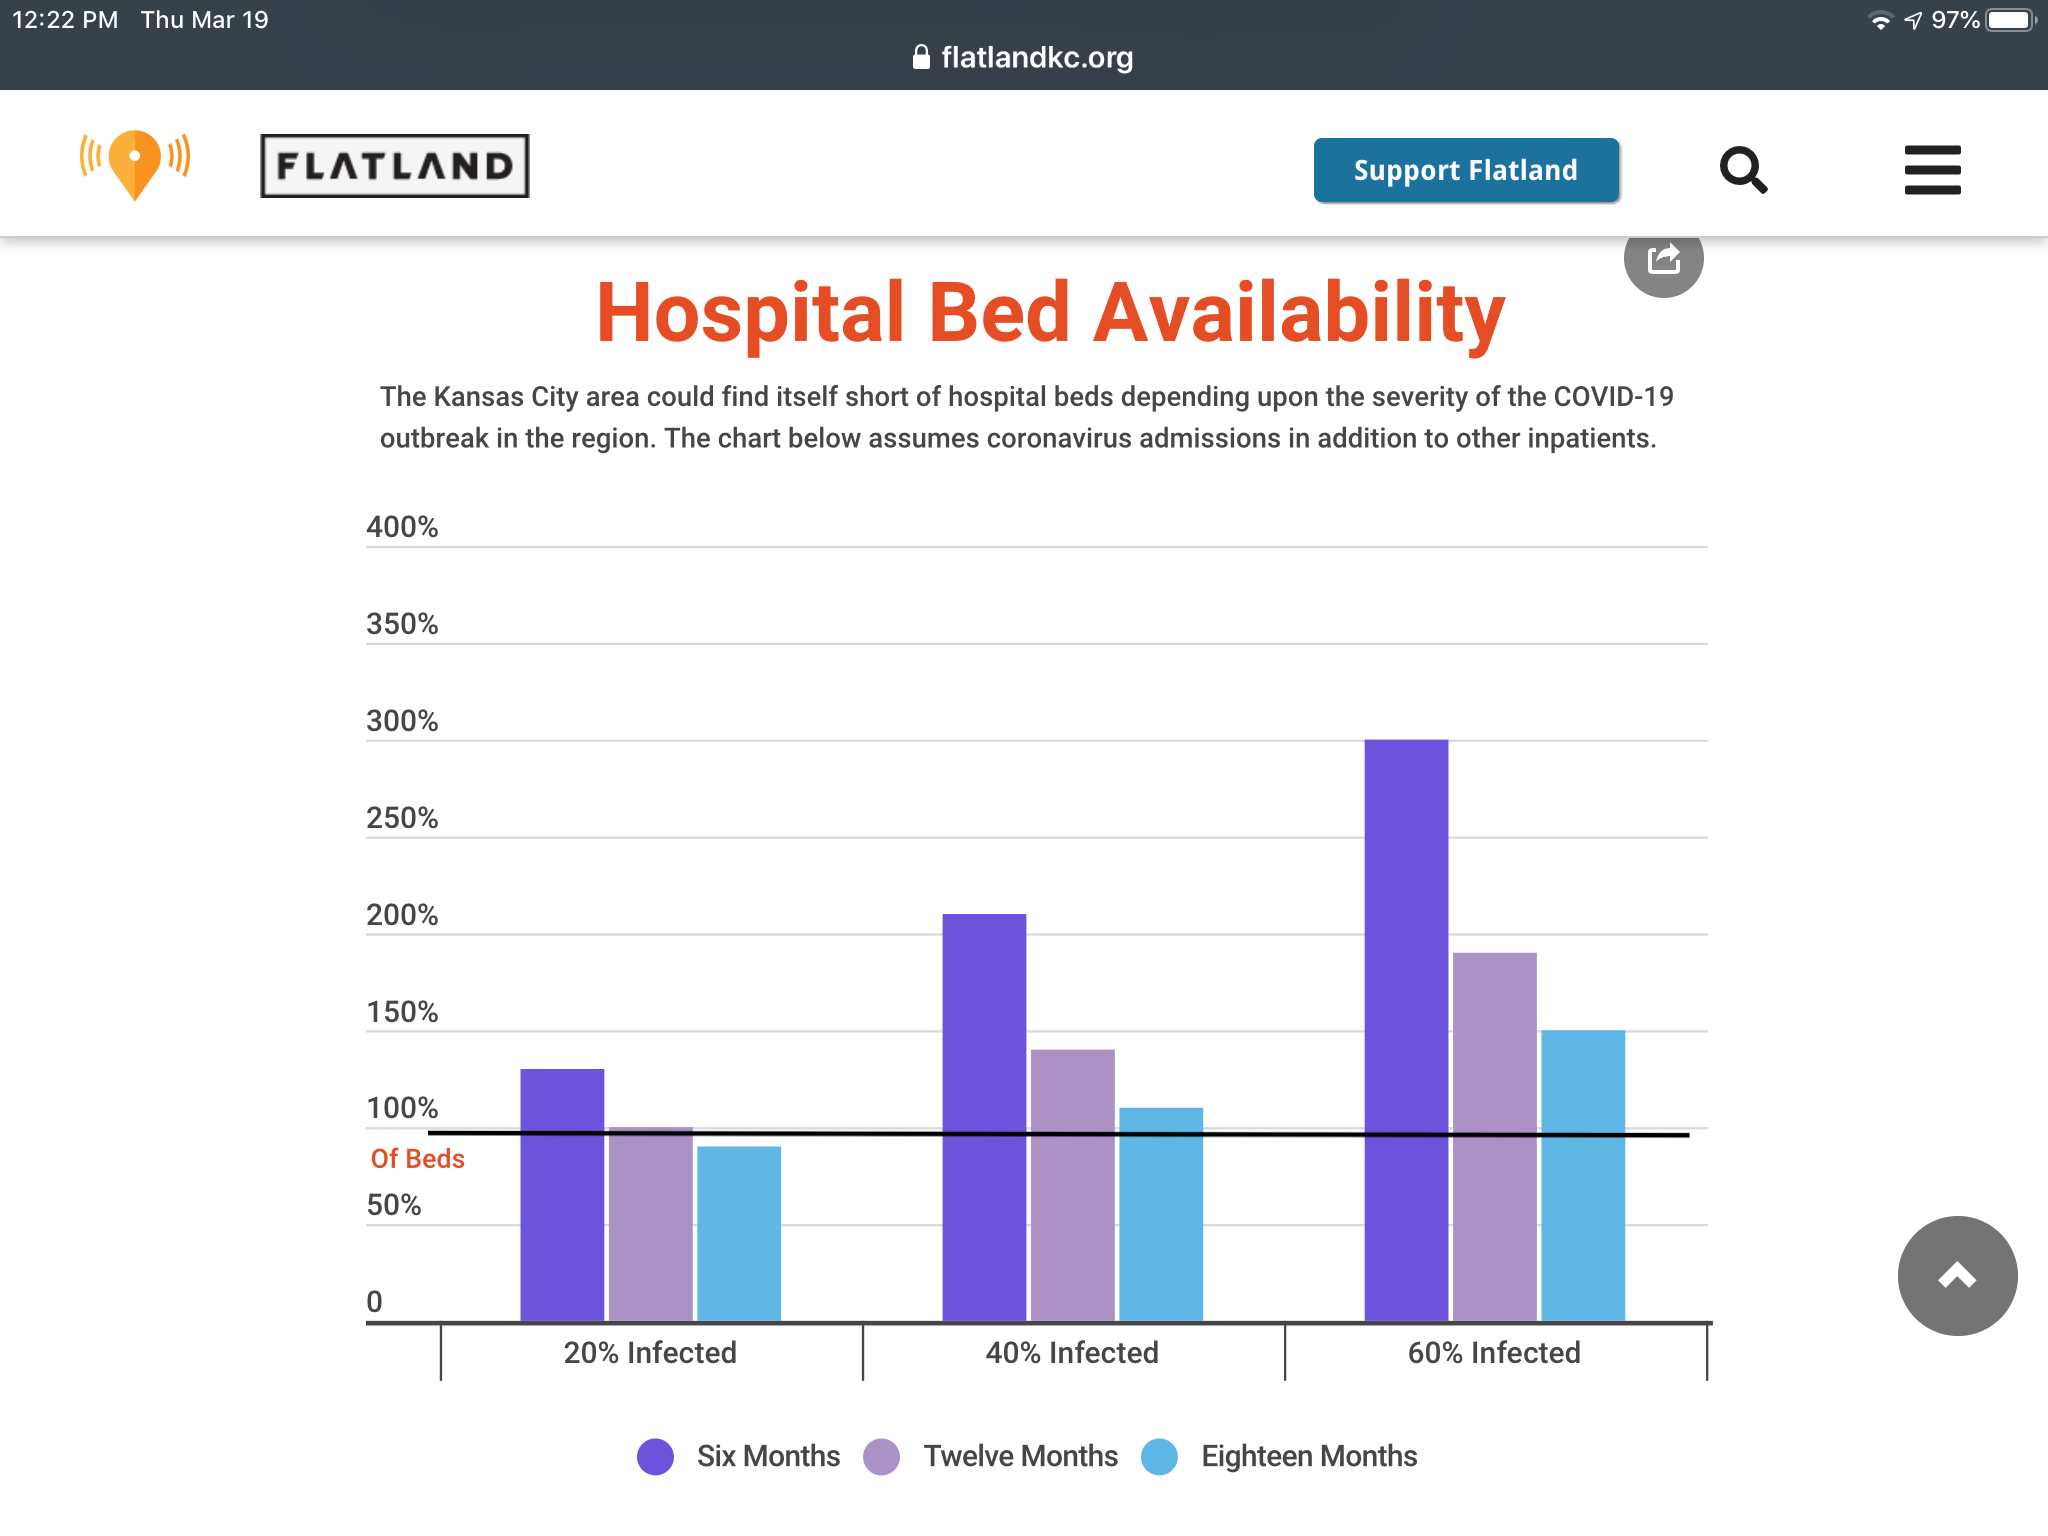Click the Support Flatland button

(1466, 170)
